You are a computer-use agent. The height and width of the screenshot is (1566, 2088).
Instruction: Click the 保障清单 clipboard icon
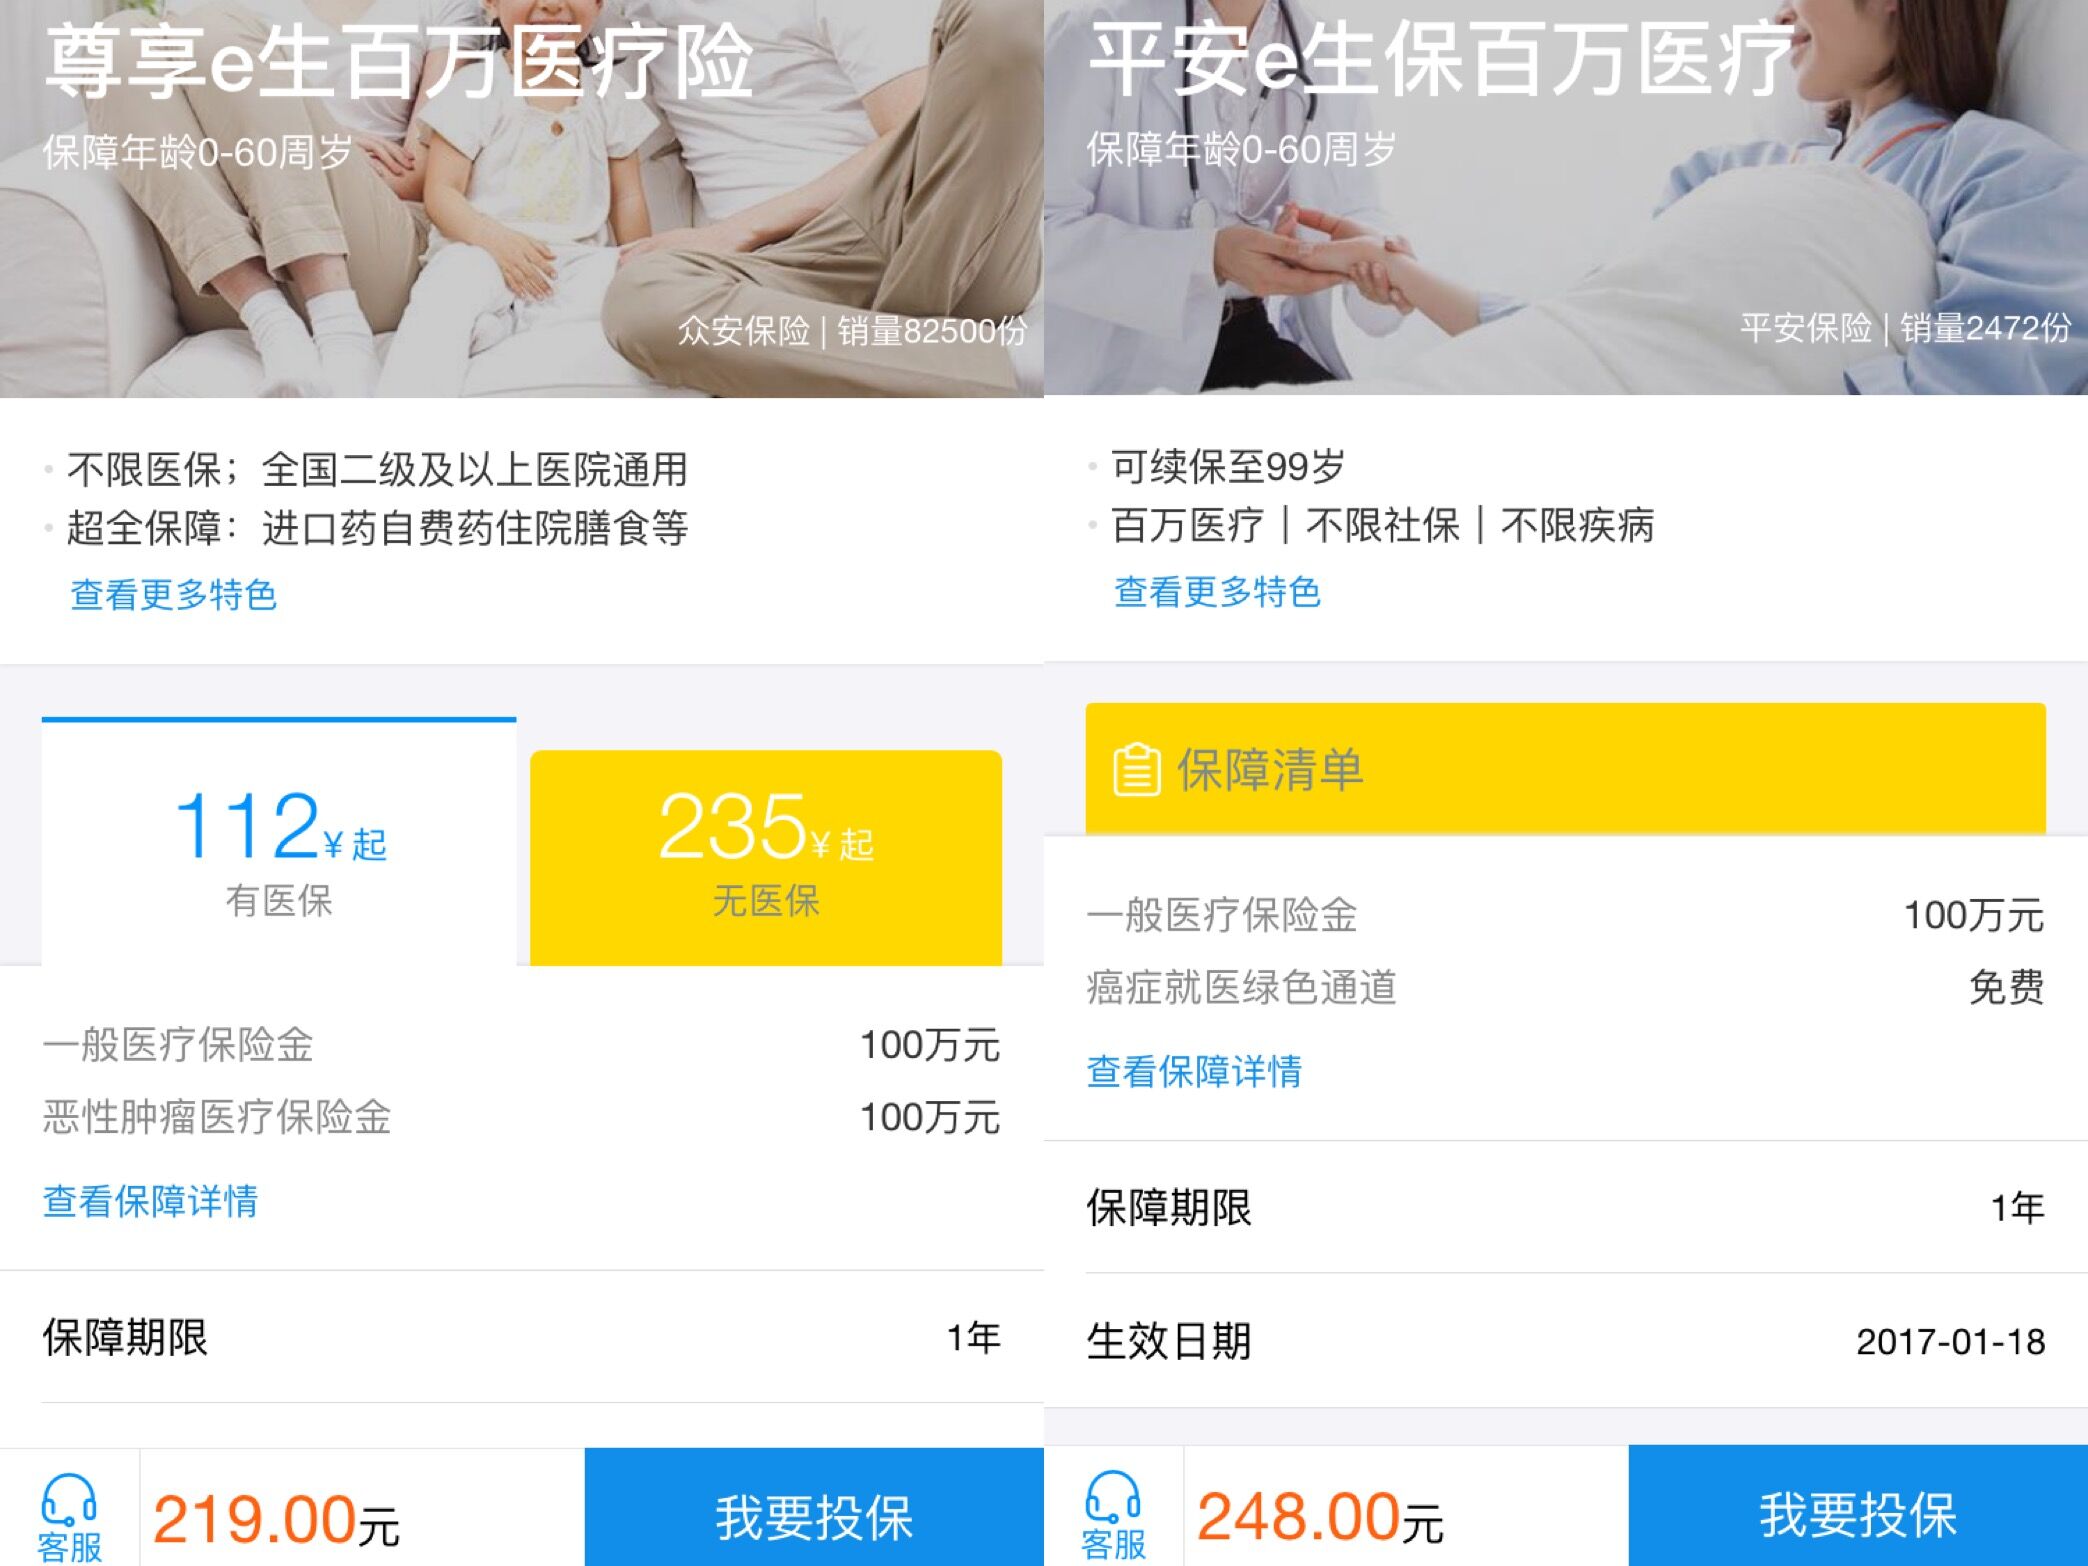coord(1137,770)
